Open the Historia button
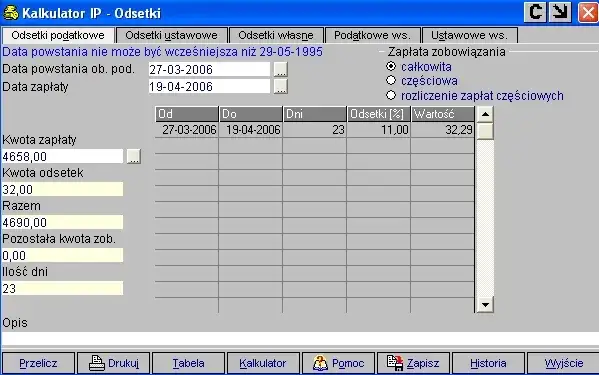The width and height of the screenshot is (599, 375). click(x=488, y=363)
